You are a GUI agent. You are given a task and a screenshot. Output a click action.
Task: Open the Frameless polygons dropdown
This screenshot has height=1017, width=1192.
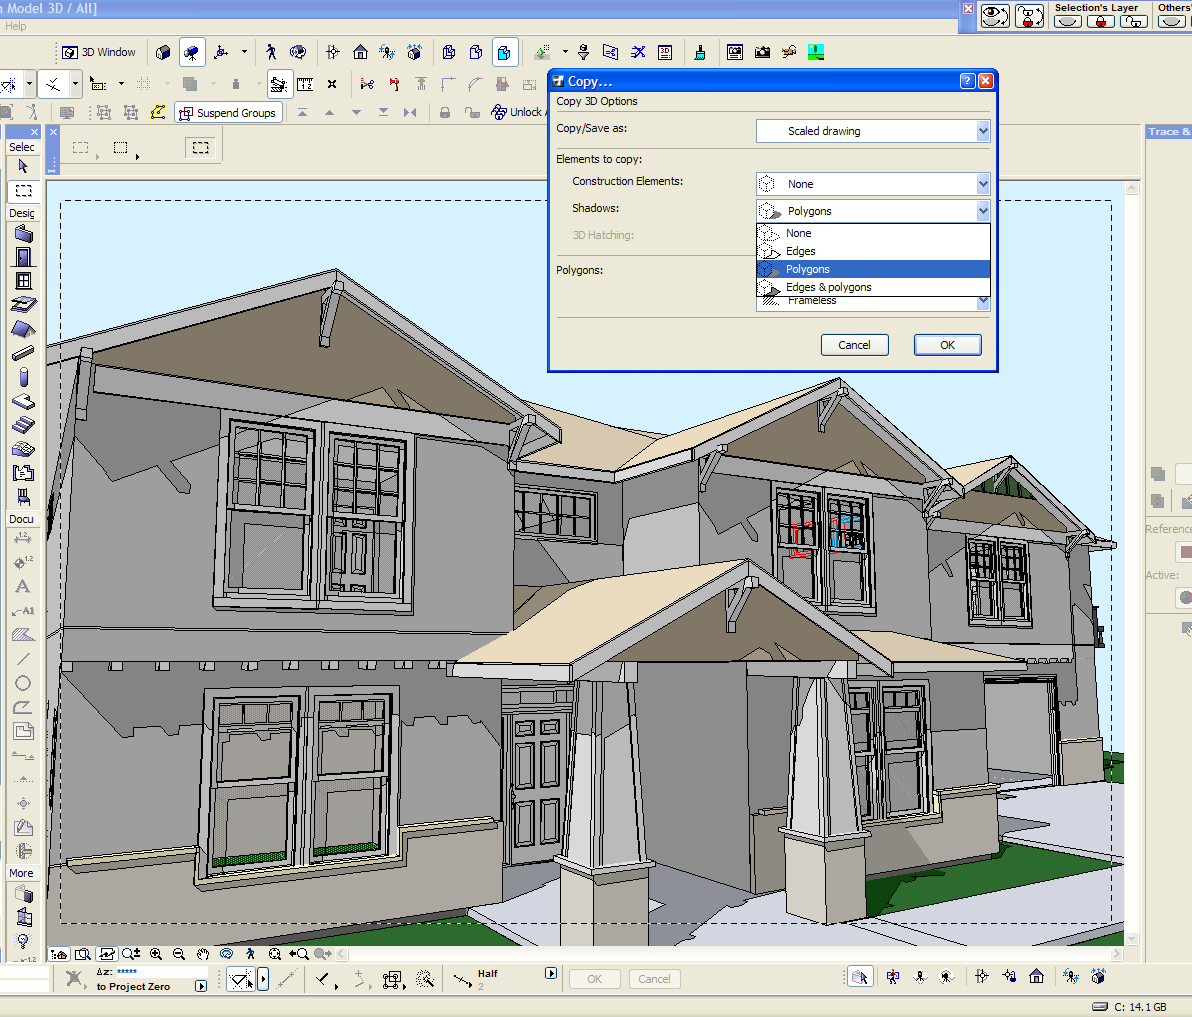point(982,303)
